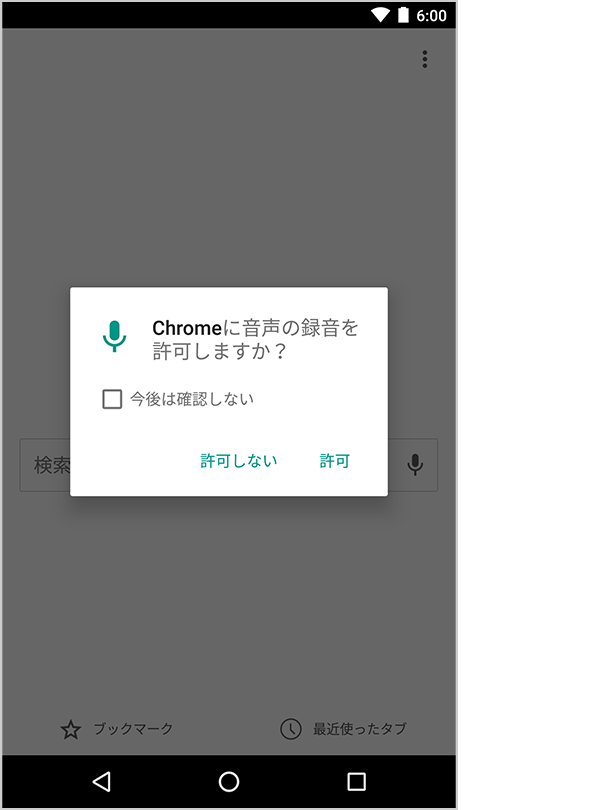Tap the Android home circle button
The image size is (596, 810).
[229, 782]
